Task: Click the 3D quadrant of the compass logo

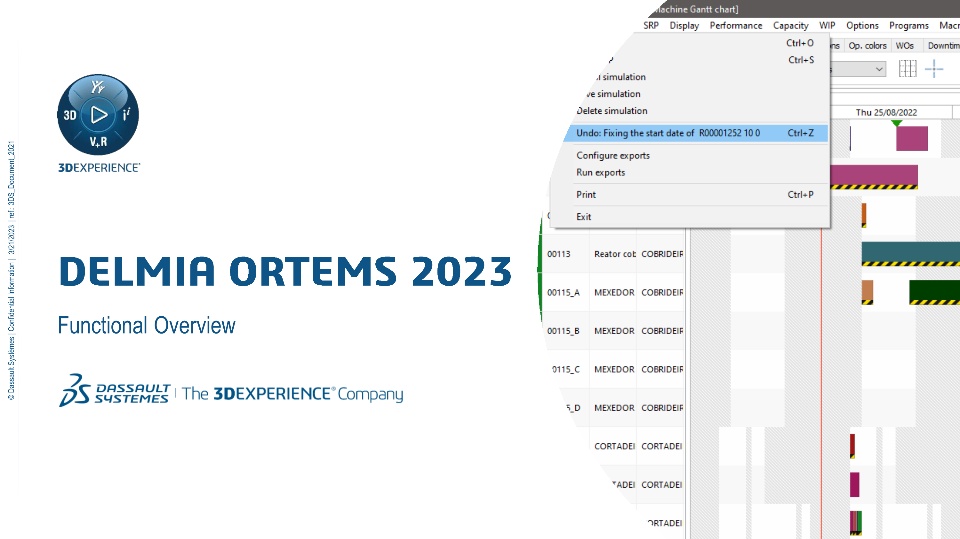Action: [70, 115]
